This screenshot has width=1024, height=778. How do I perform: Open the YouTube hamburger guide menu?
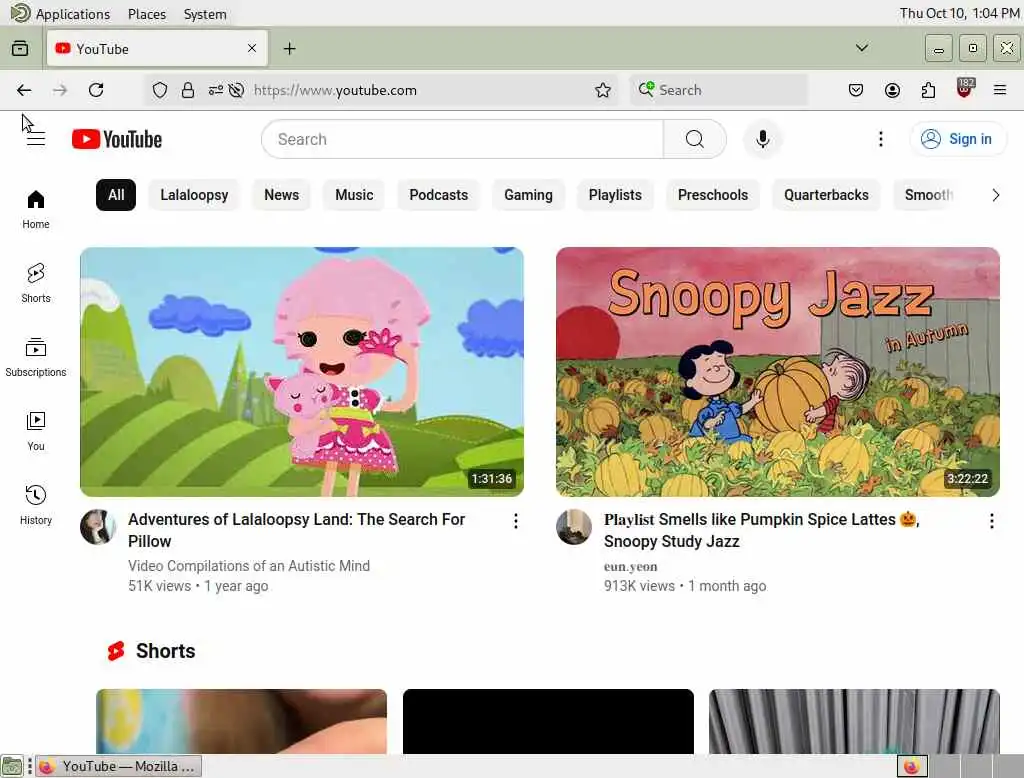pyautogui.click(x=36, y=139)
